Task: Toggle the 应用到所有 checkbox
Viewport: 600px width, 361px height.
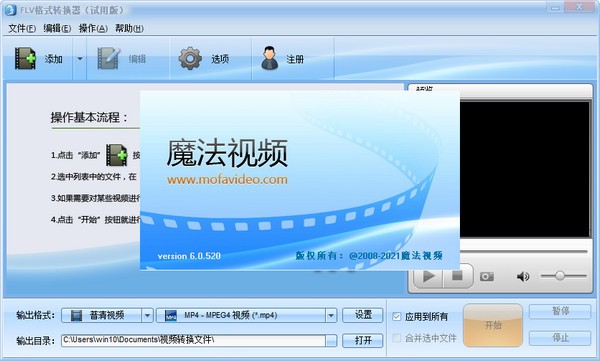Action: tap(397, 317)
